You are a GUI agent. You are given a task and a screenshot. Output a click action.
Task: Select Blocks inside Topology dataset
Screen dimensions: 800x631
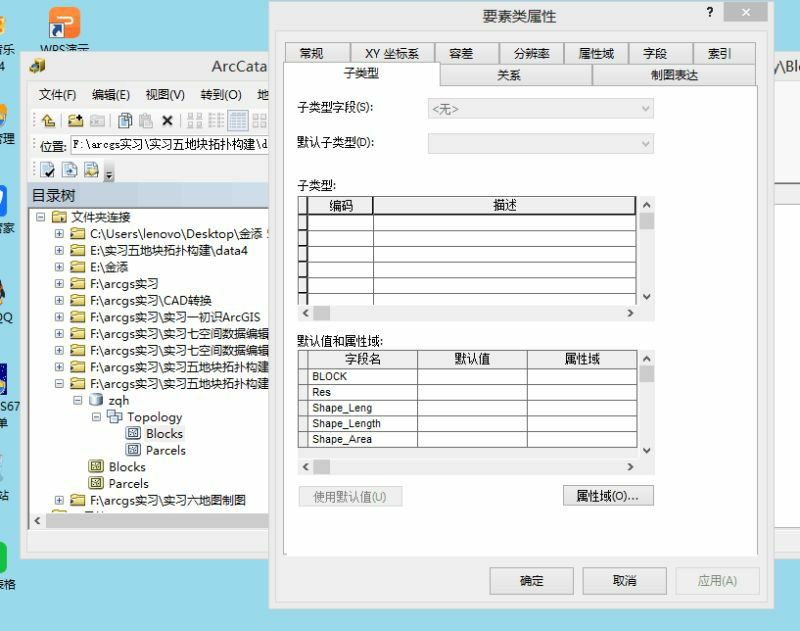pos(164,434)
